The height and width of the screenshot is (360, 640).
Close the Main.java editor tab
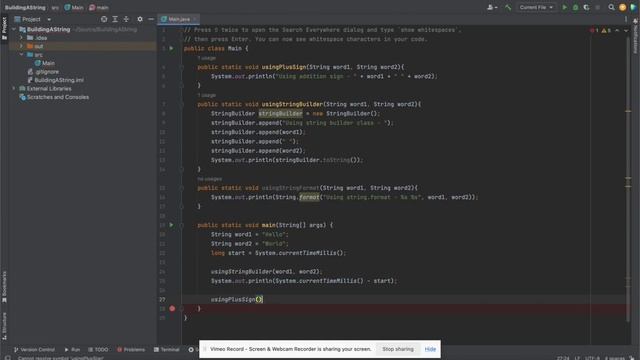195,19
